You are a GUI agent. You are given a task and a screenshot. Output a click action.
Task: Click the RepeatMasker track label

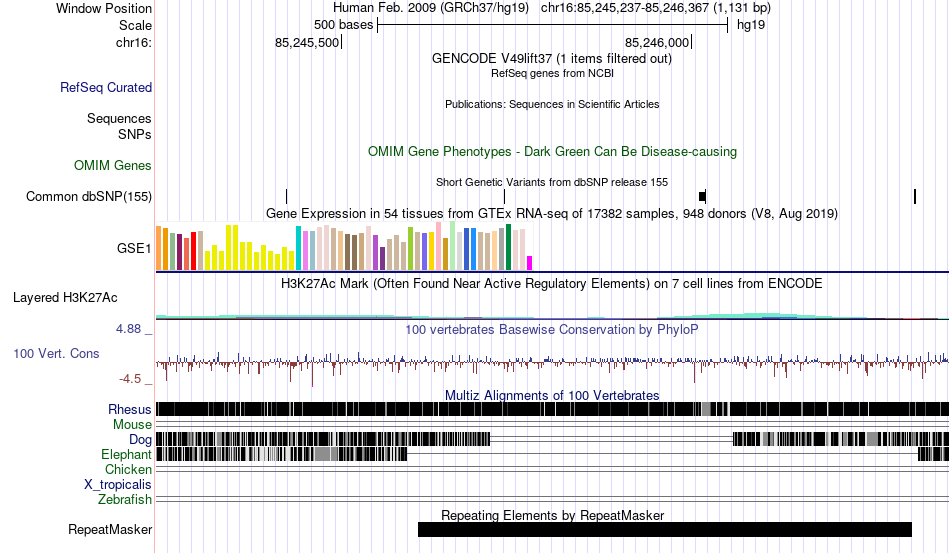(110, 529)
